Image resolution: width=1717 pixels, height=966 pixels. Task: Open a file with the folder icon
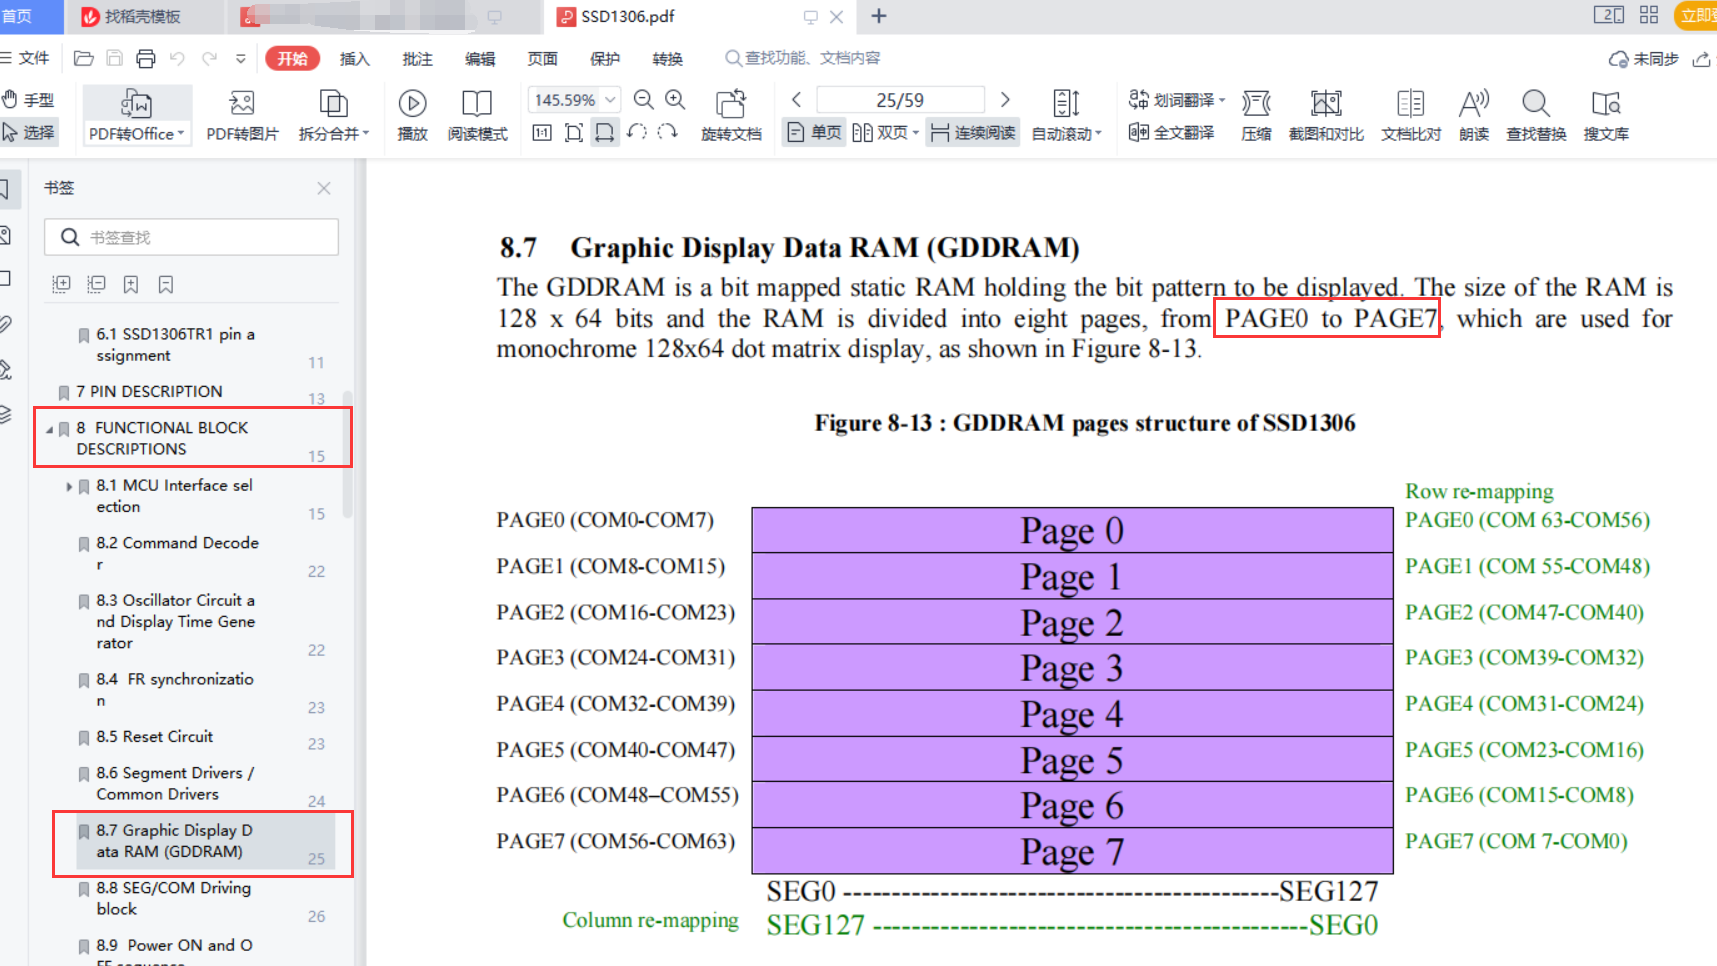tap(84, 59)
